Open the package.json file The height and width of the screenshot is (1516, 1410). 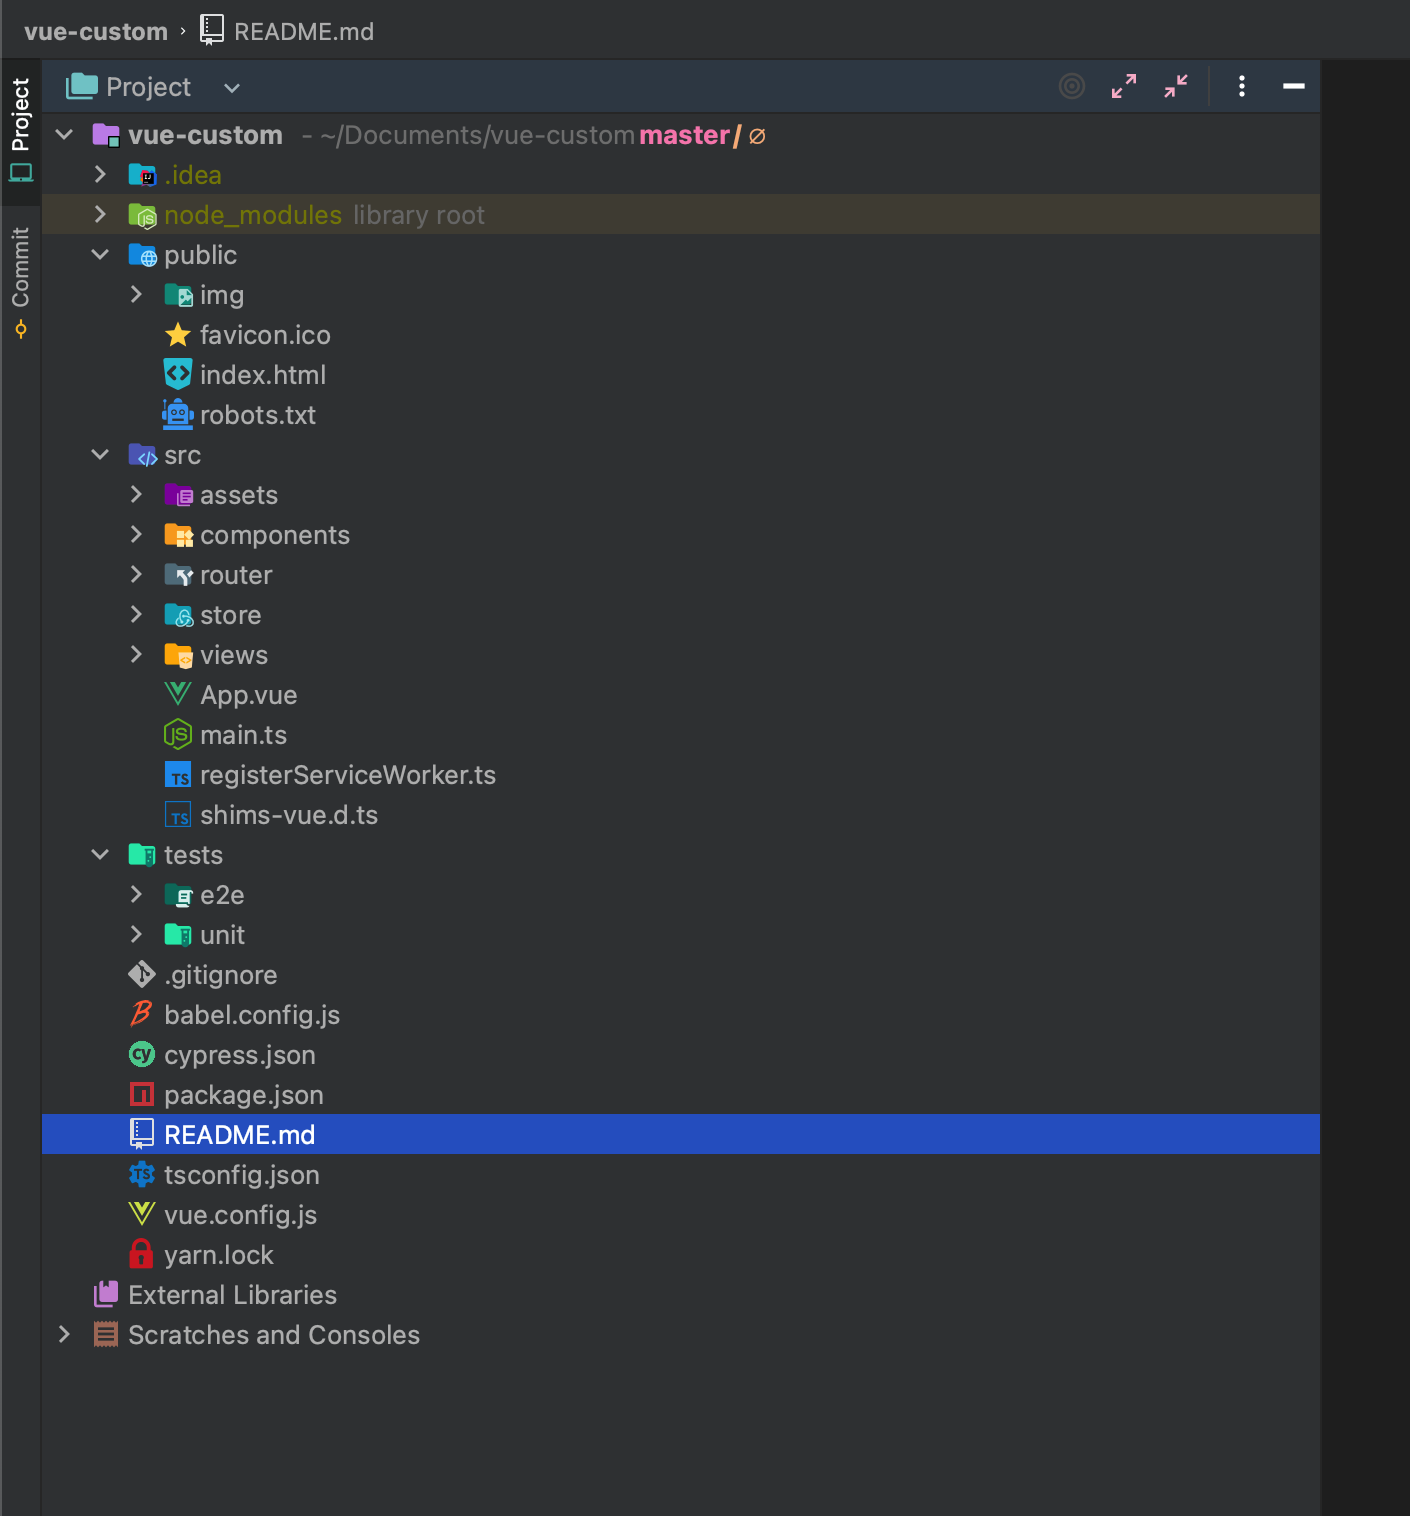243,1094
